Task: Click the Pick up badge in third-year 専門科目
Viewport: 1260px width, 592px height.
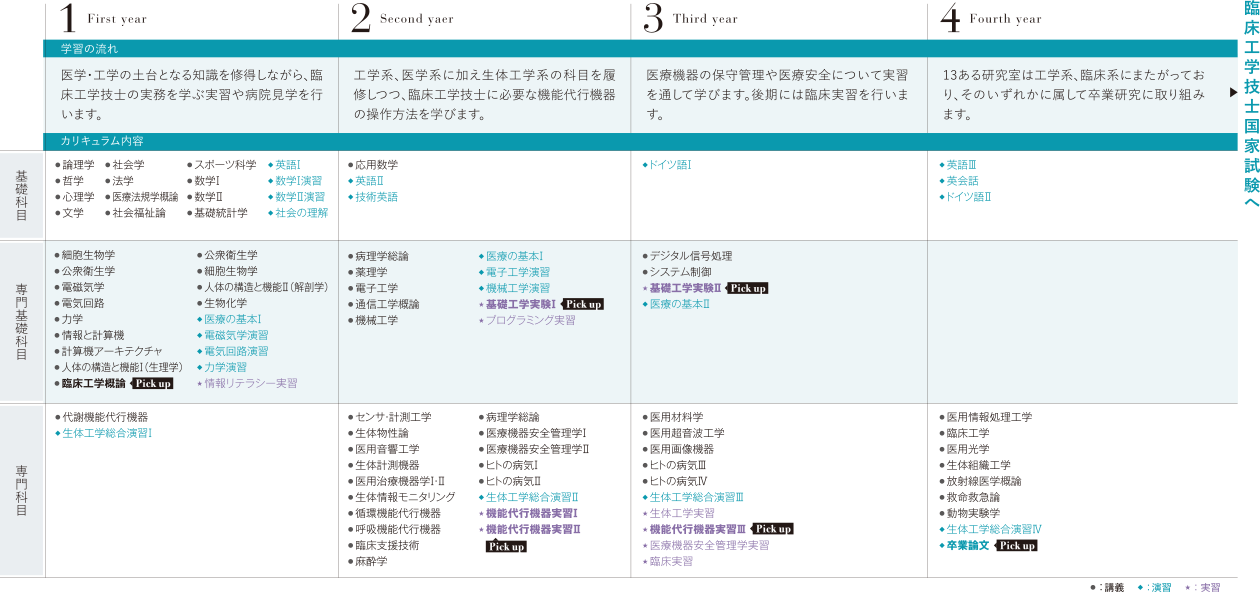Action: (772, 529)
